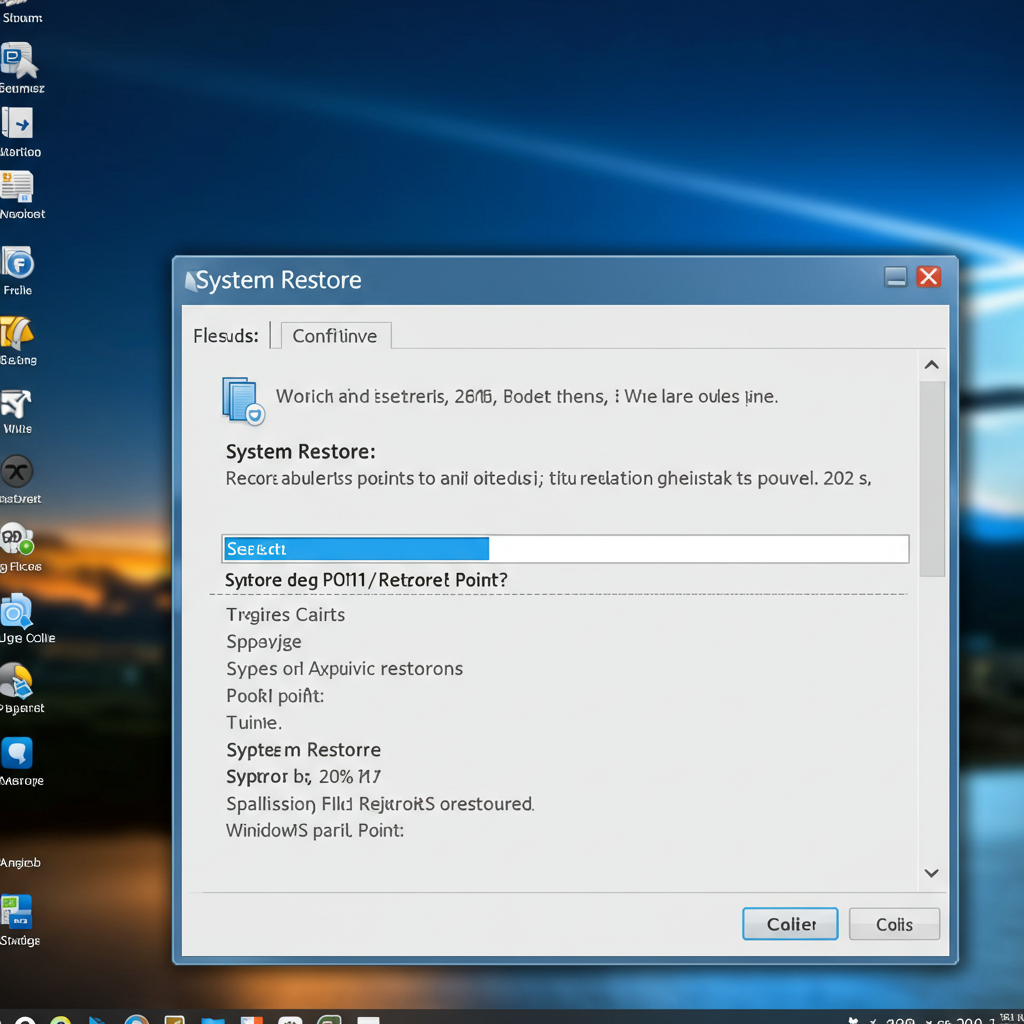Click the System Restore title bar icon
The height and width of the screenshot is (1024, 1024).
pyautogui.click(x=190, y=281)
